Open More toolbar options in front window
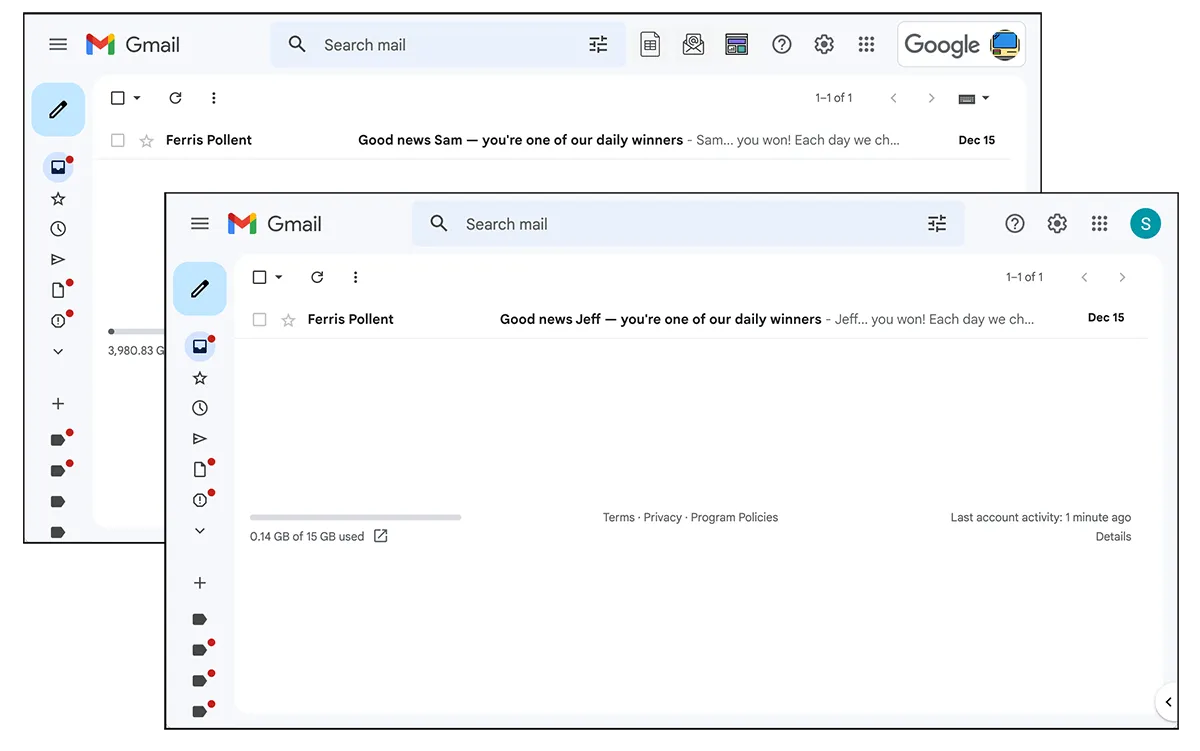The height and width of the screenshot is (751, 1200). point(355,277)
